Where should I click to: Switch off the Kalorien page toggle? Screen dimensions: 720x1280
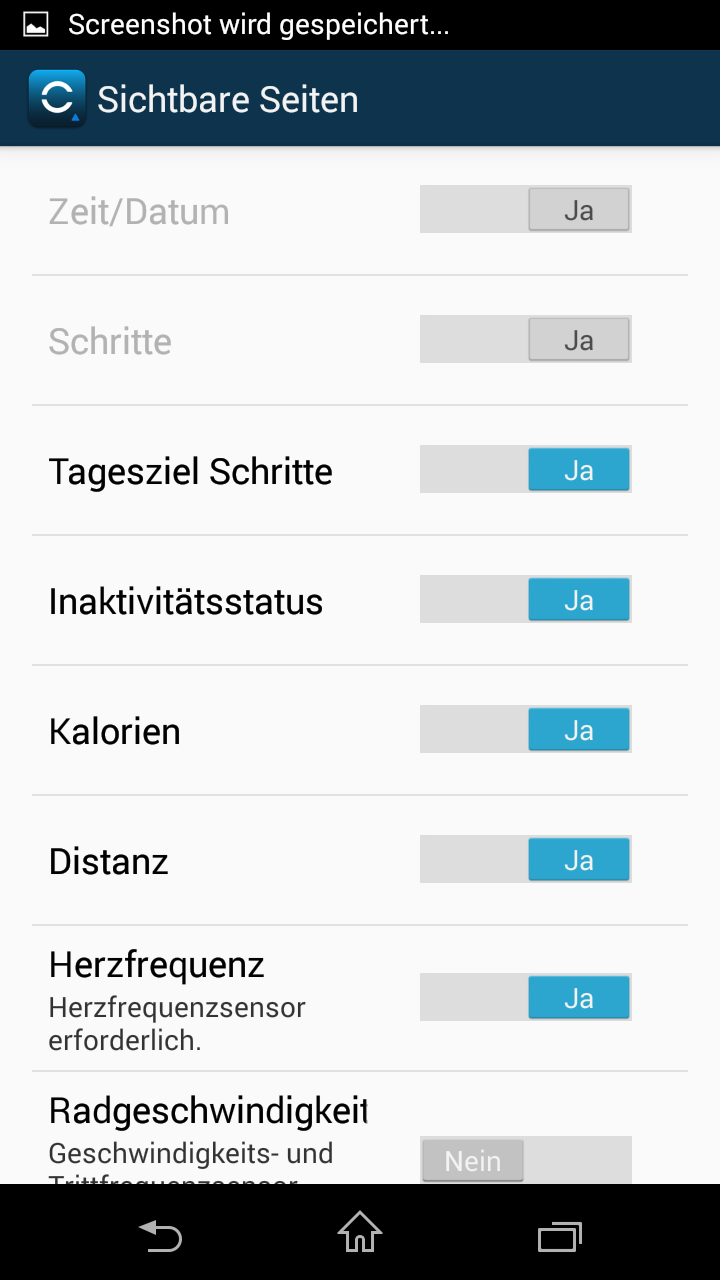[526, 730]
